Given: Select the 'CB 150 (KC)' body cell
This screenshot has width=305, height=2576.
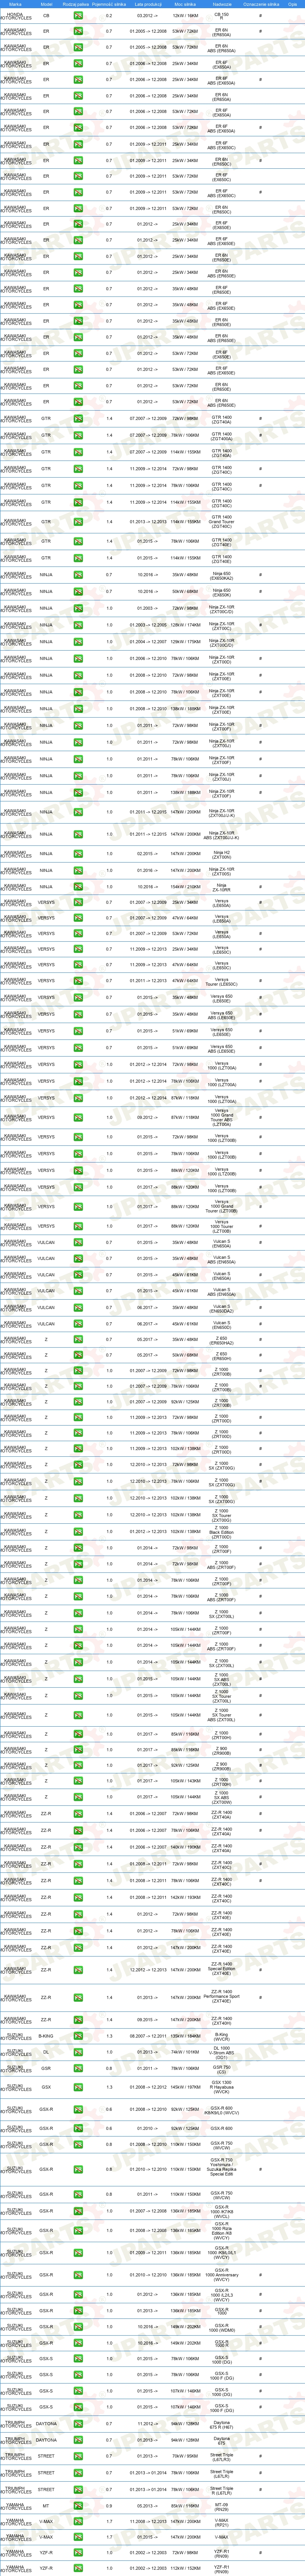Looking at the screenshot, I should click(222, 15).
